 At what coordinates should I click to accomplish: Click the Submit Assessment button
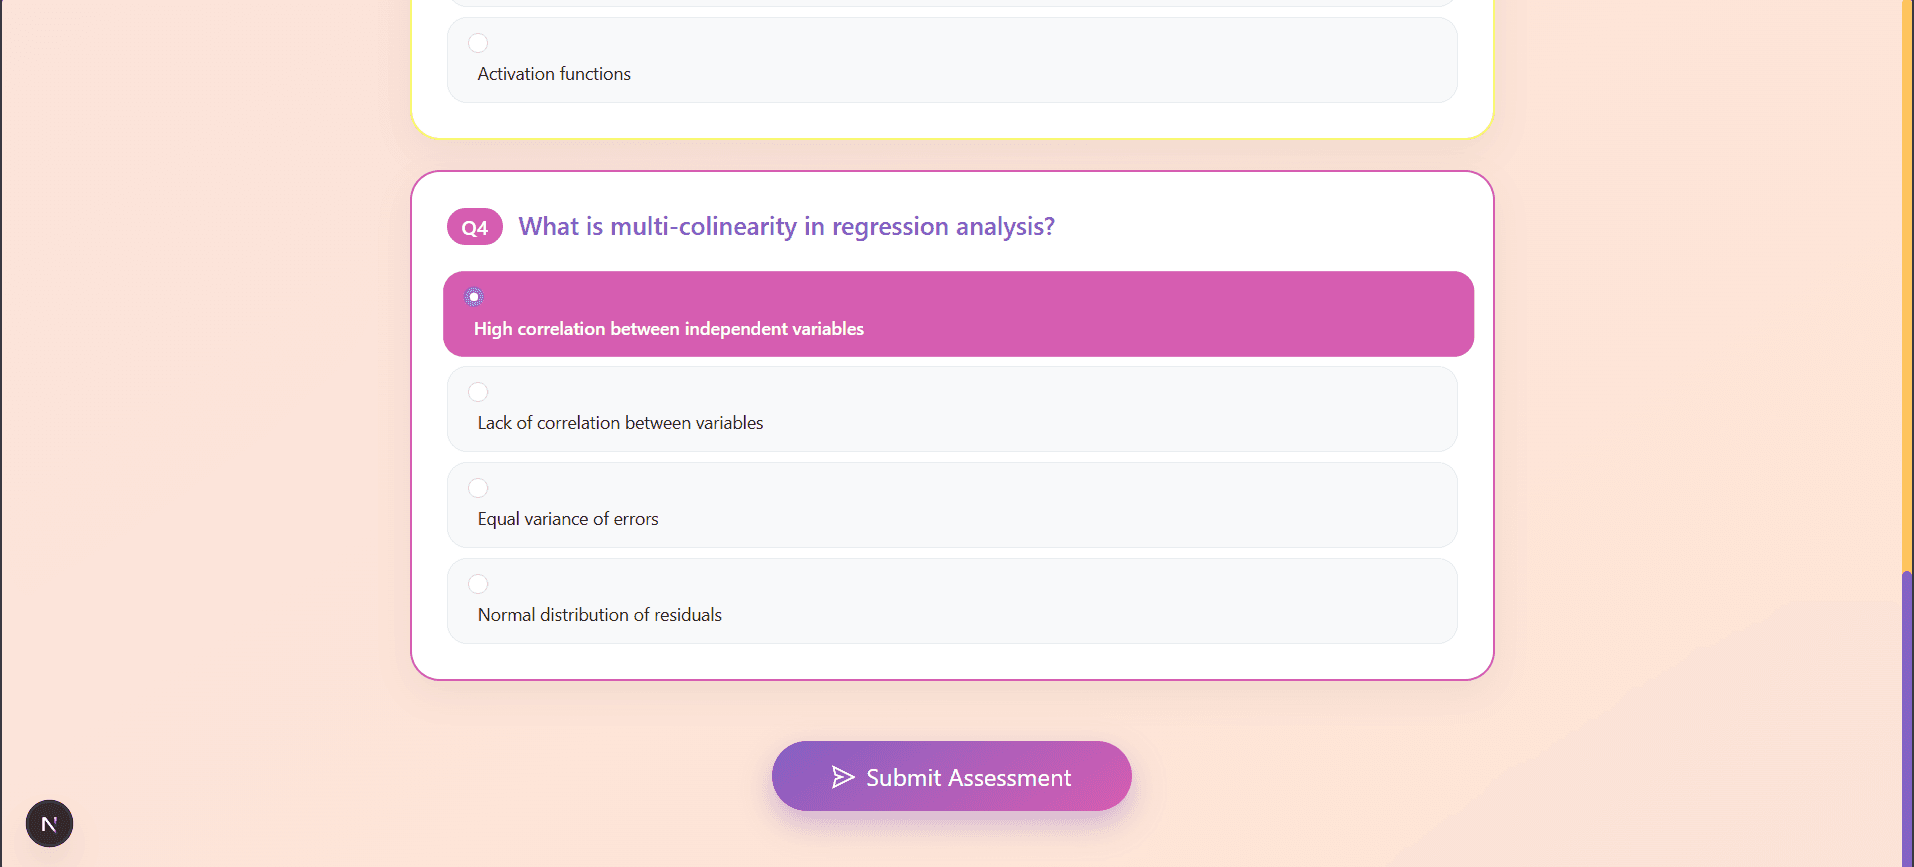[951, 776]
